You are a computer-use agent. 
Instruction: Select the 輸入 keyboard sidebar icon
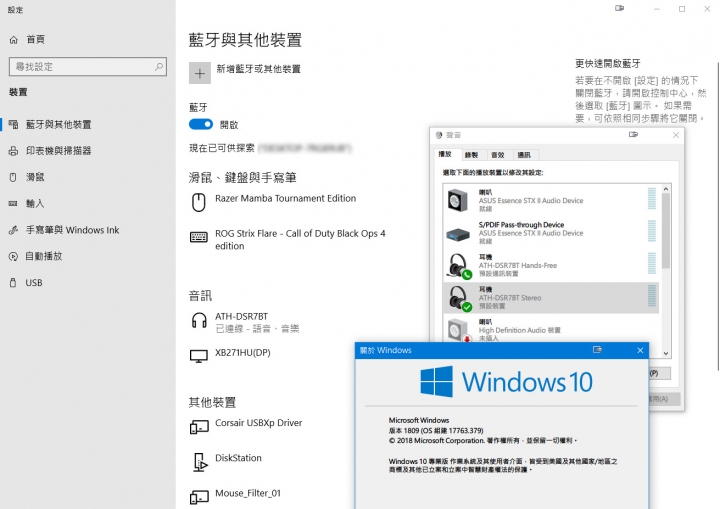[x=13, y=204]
